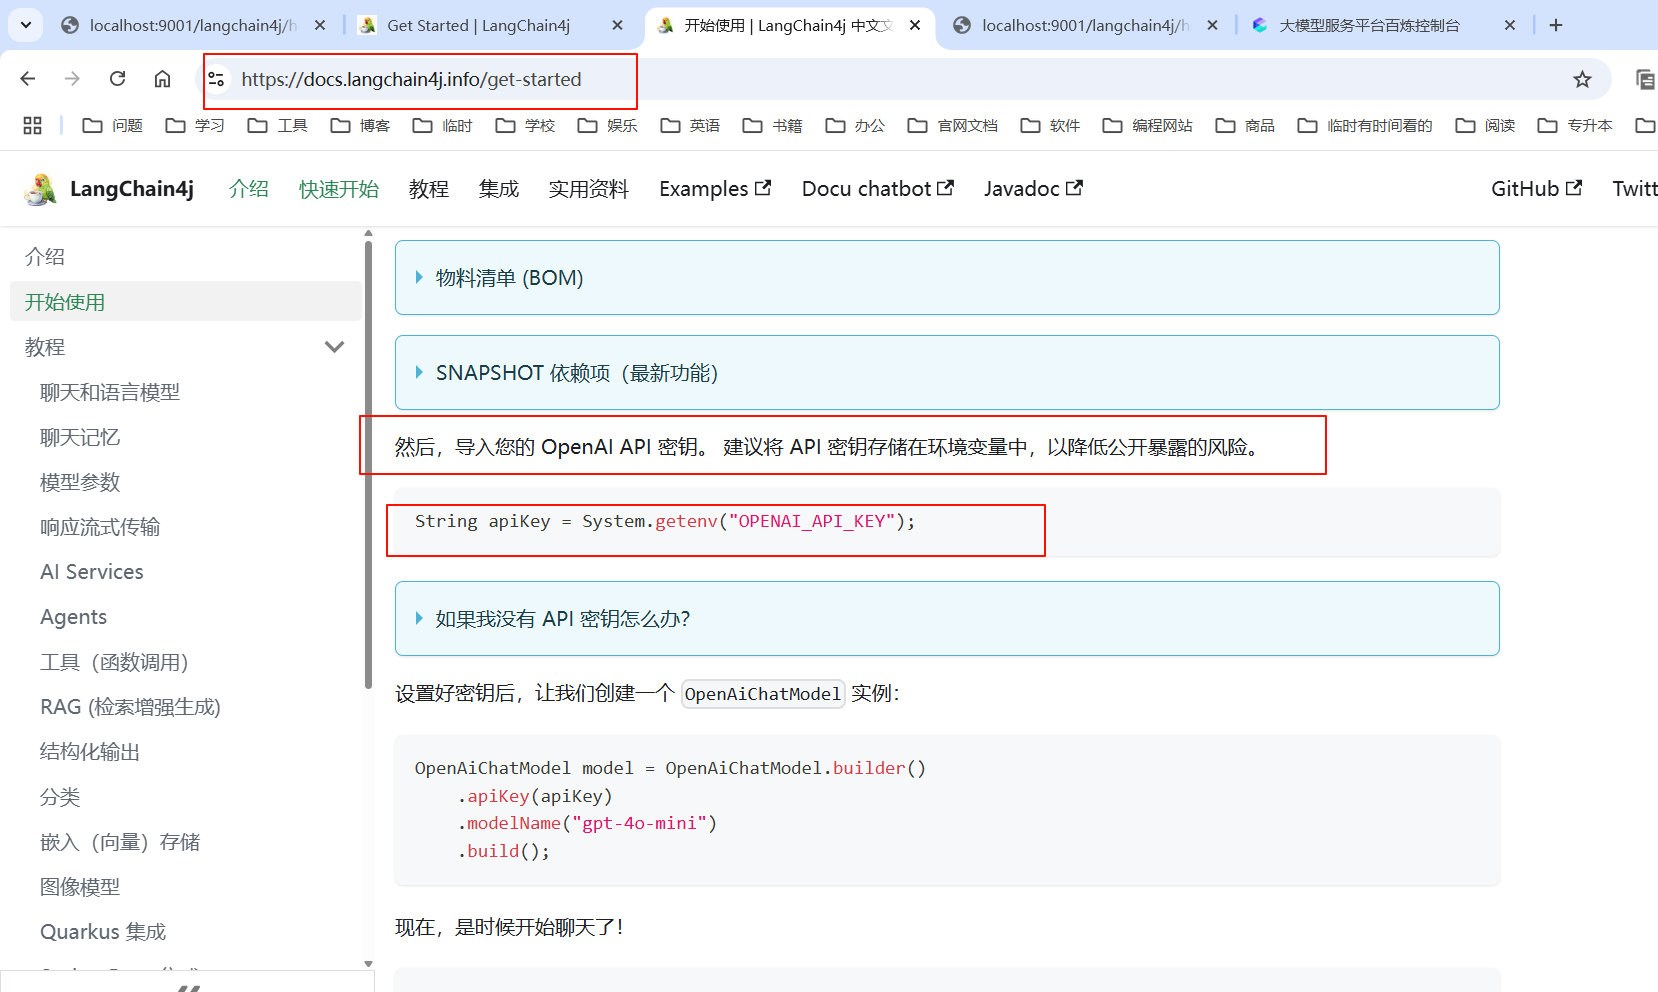This screenshot has height=992, width=1658.
Task: Open the 娱乐 bookmark folder
Action: 608,125
